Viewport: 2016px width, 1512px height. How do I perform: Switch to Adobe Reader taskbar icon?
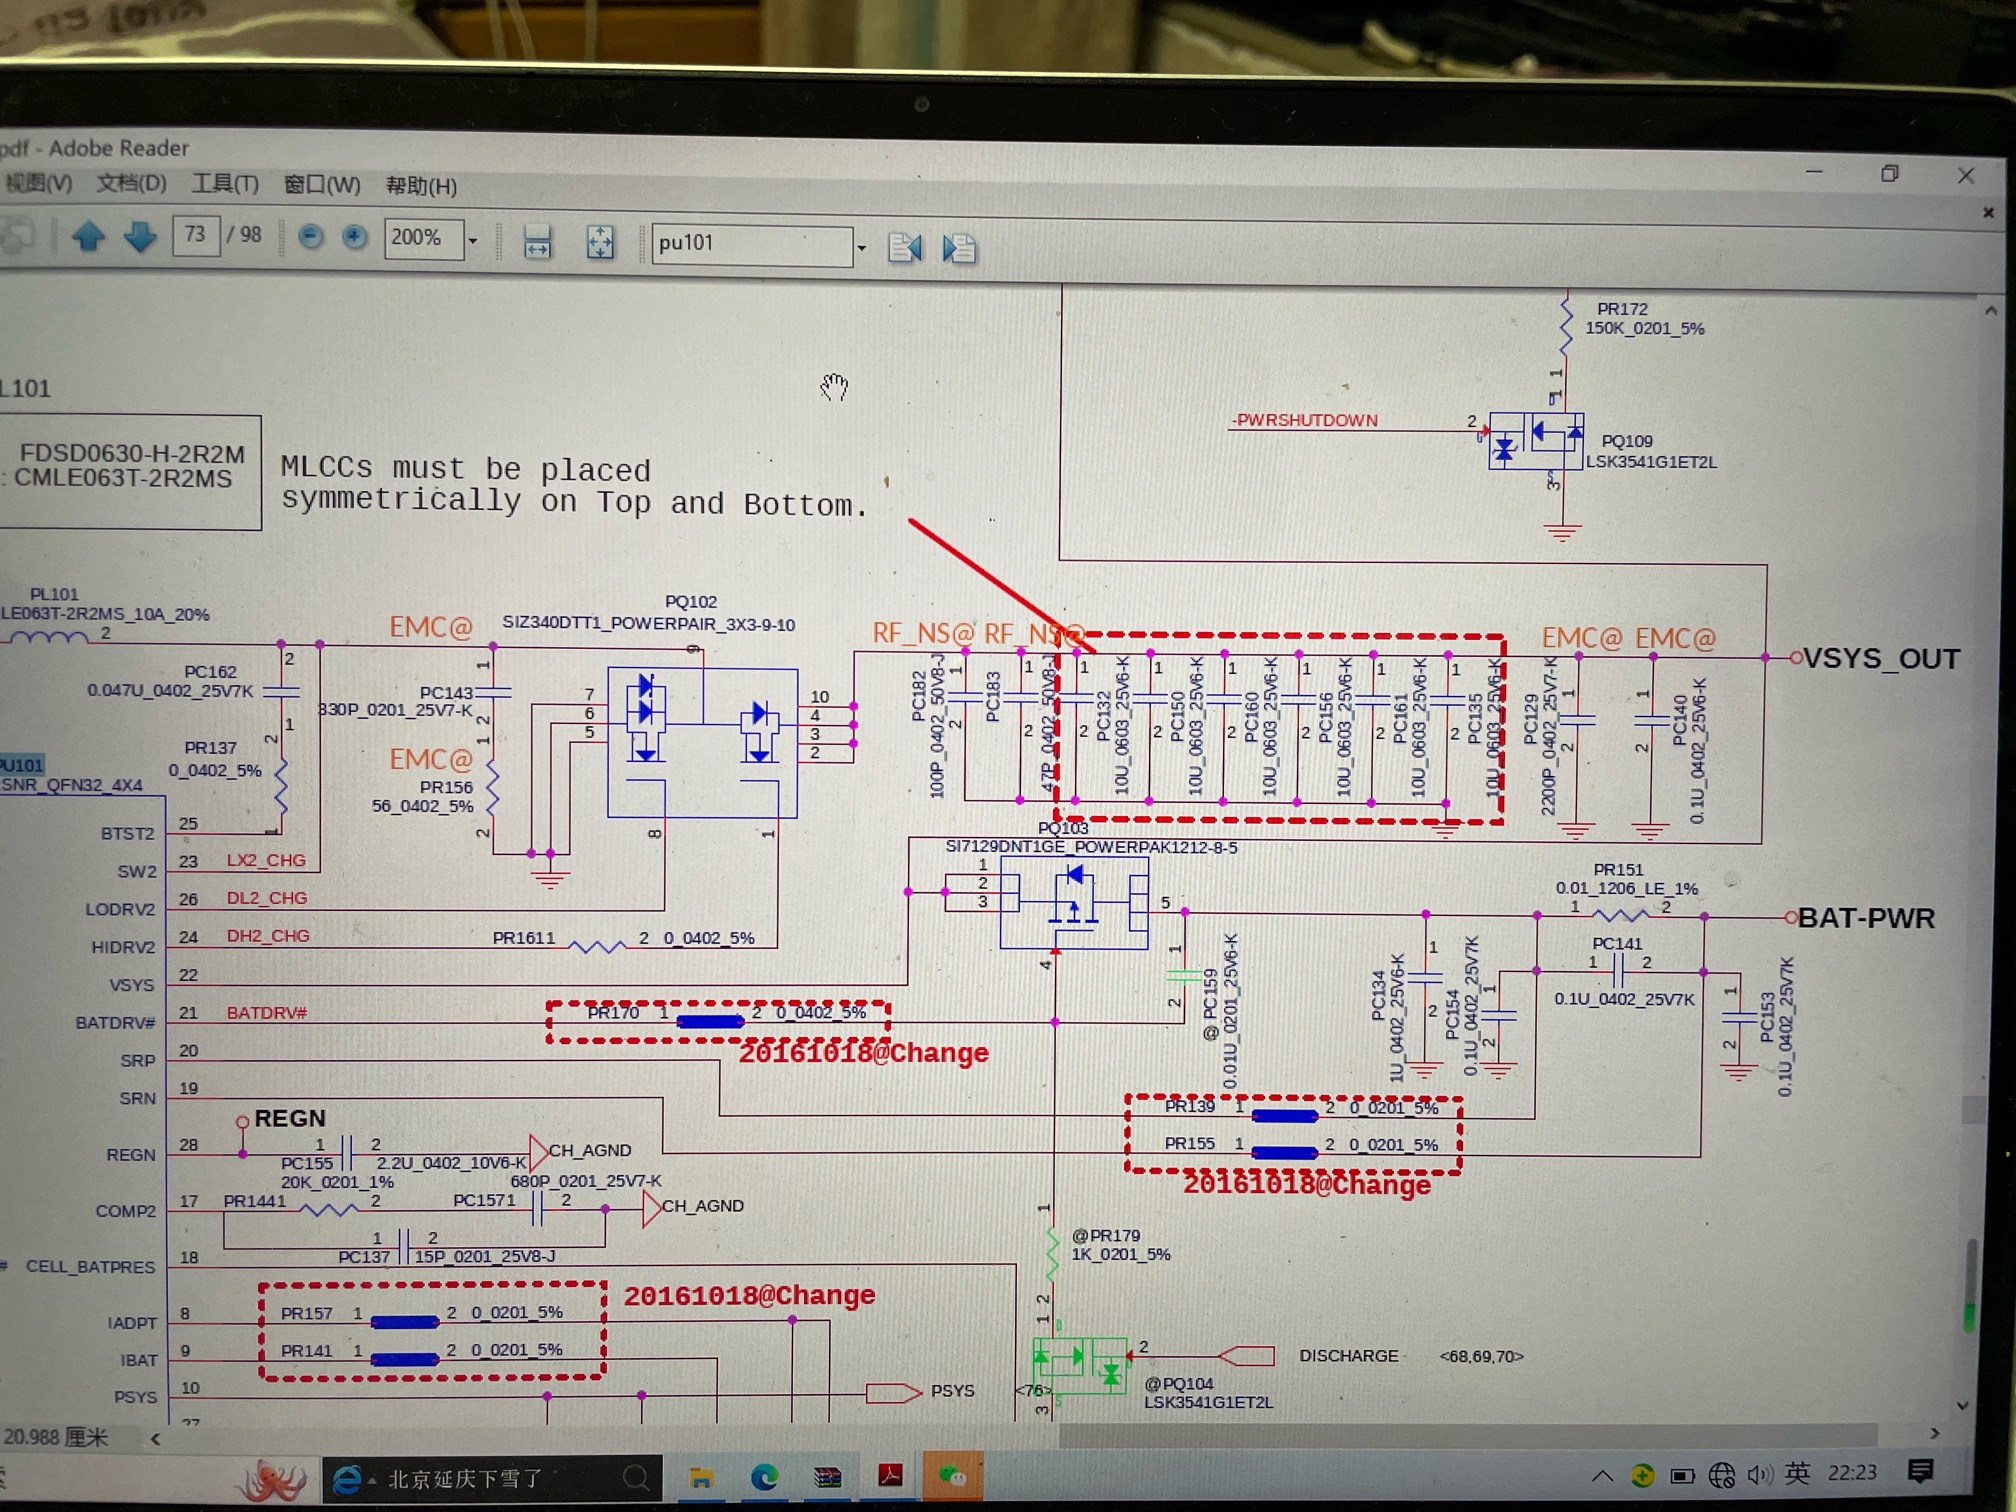pos(890,1476)
